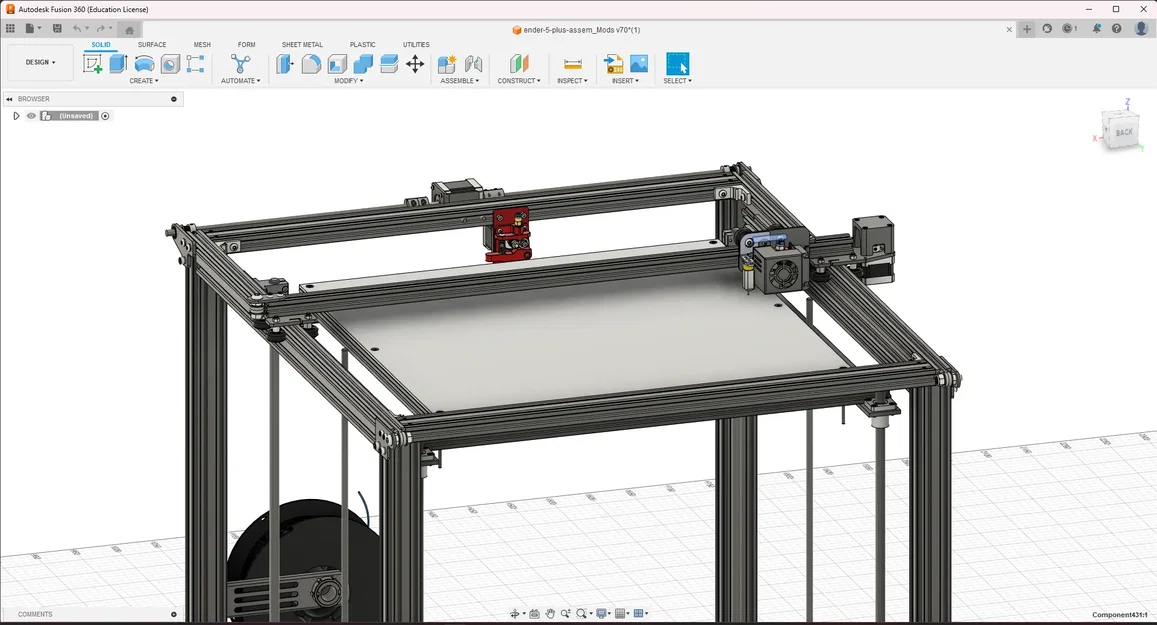1157x625 pixels.
Task: Start the Create Sketch tool
Action: click(92, 64)
